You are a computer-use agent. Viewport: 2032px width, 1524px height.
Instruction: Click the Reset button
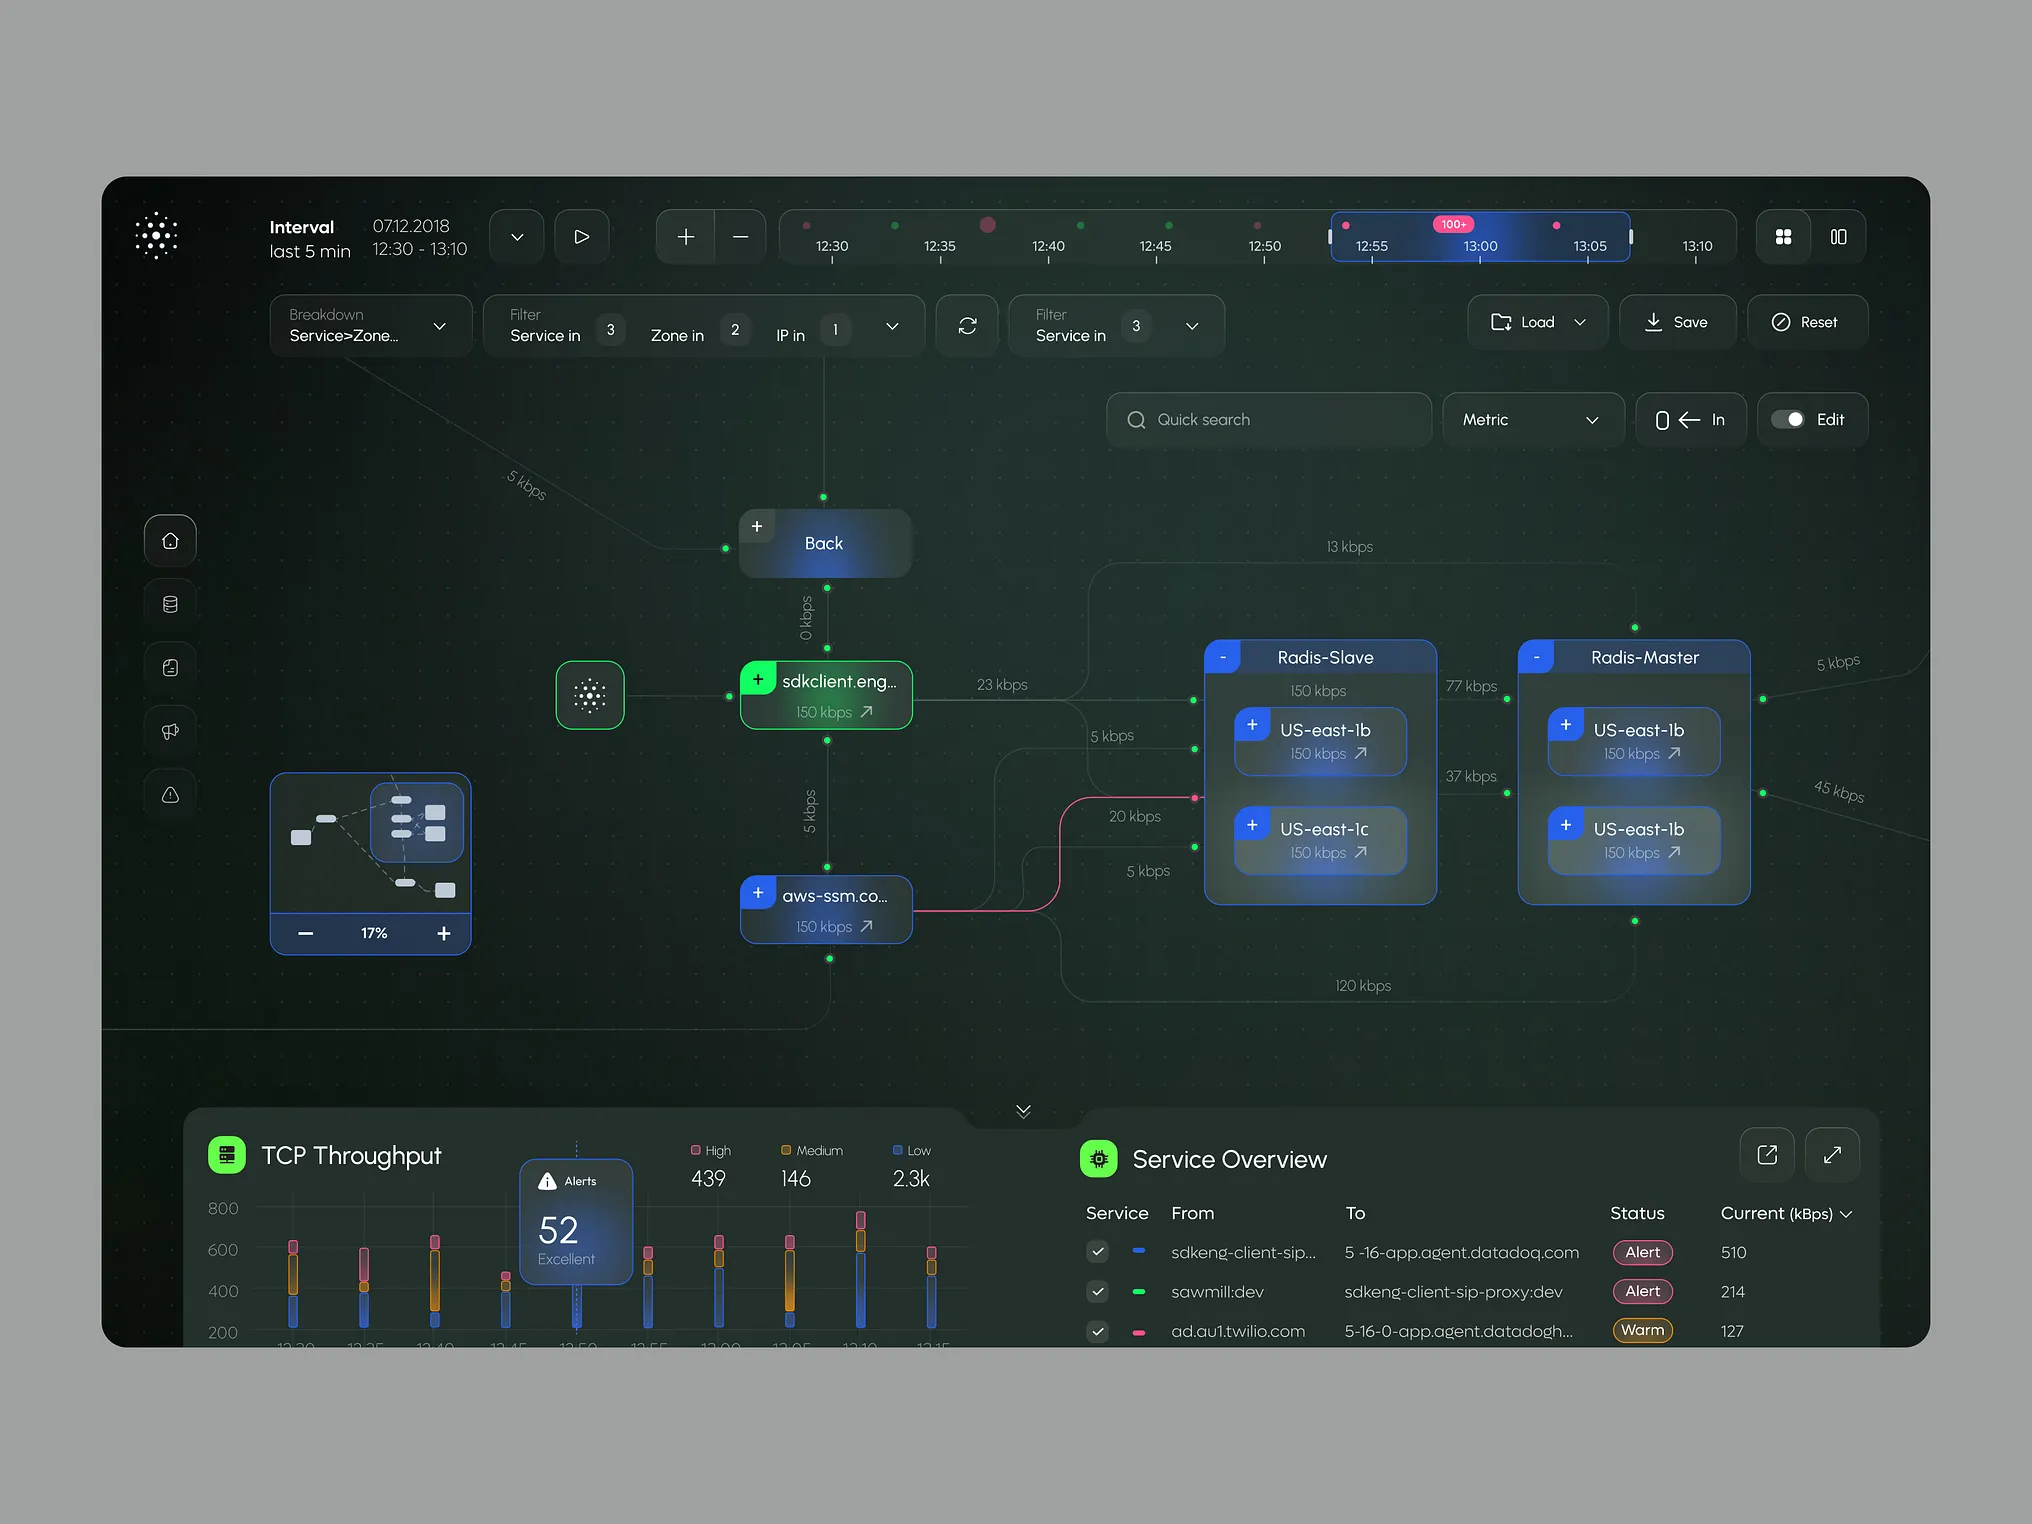1807,321
